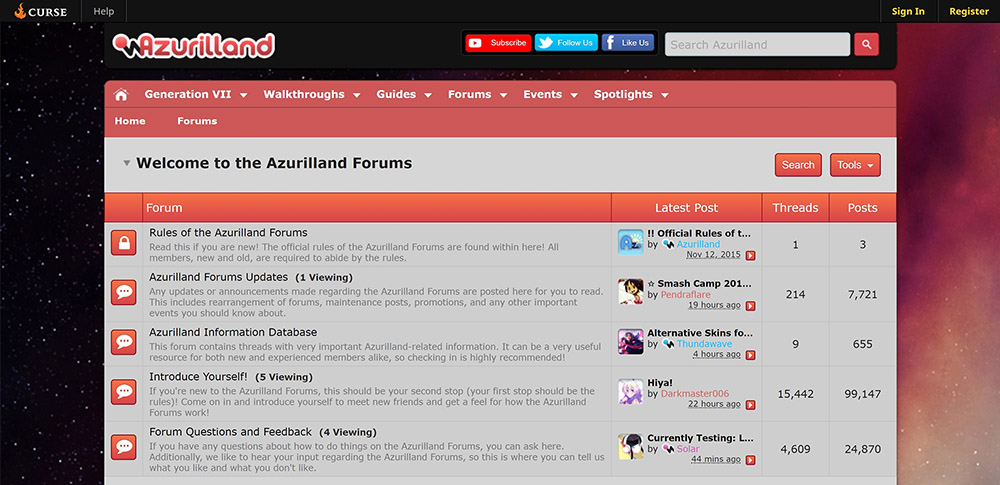Image resolution: width=1000 pixels, height=485 pixels.
Task: Click the 4,609 threads count
Action: [795, 449]
